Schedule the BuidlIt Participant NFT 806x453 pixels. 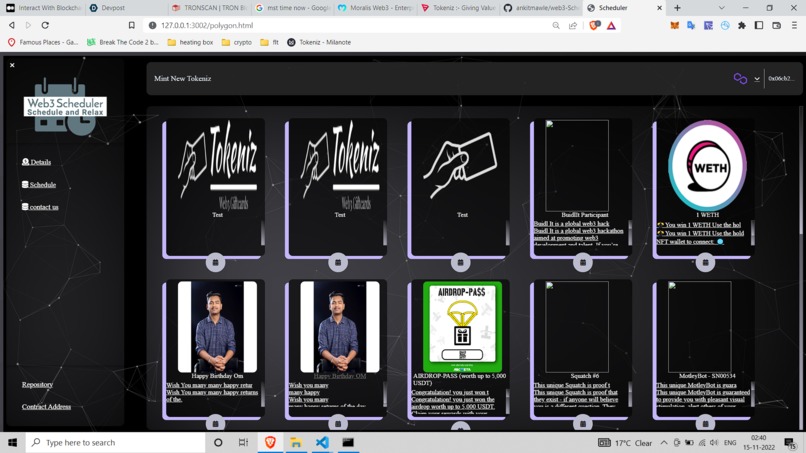coord(582,262)
